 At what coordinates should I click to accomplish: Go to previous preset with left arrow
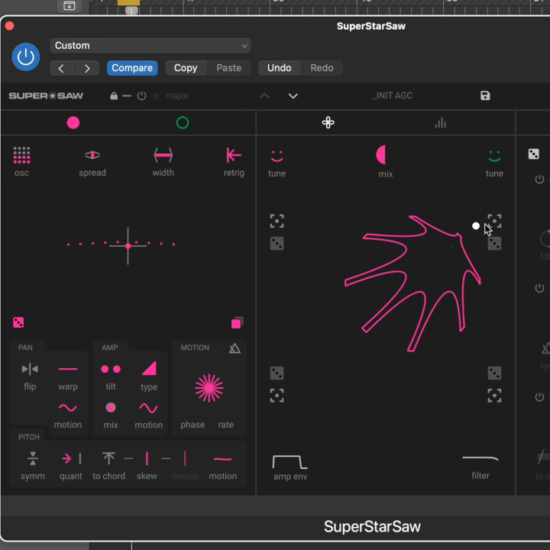pos(61,68)
